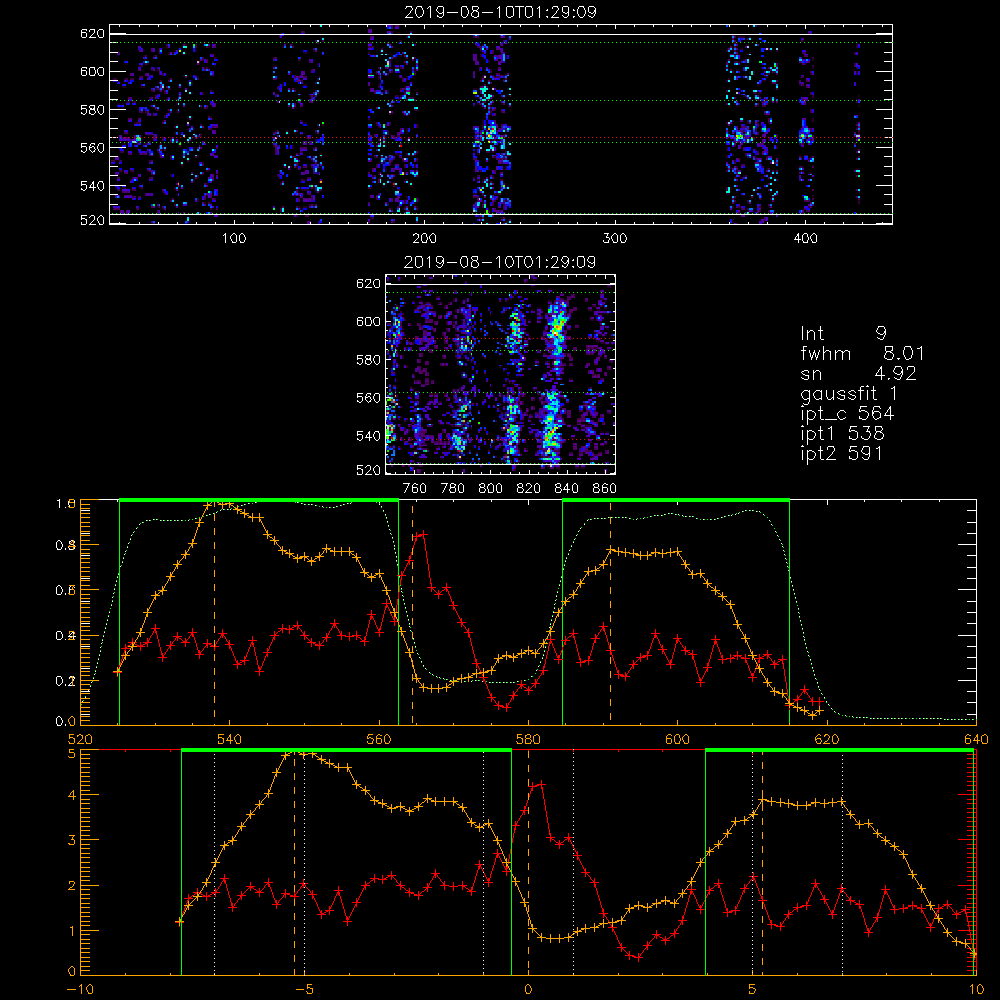Click y-axis label 600 on middle image
Viewport: 1000px width, 1000px height.
368,321
